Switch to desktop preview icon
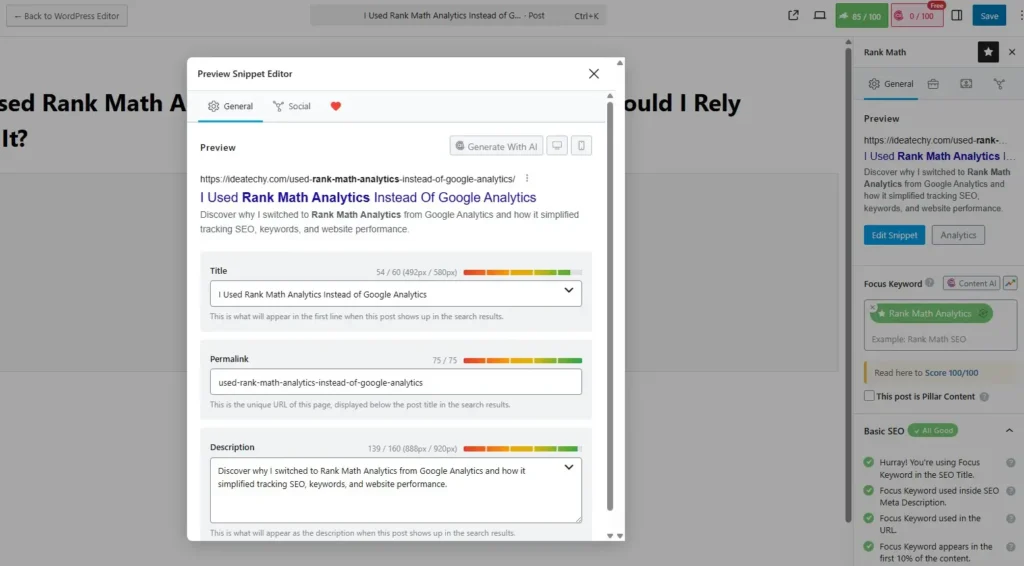 557,146
